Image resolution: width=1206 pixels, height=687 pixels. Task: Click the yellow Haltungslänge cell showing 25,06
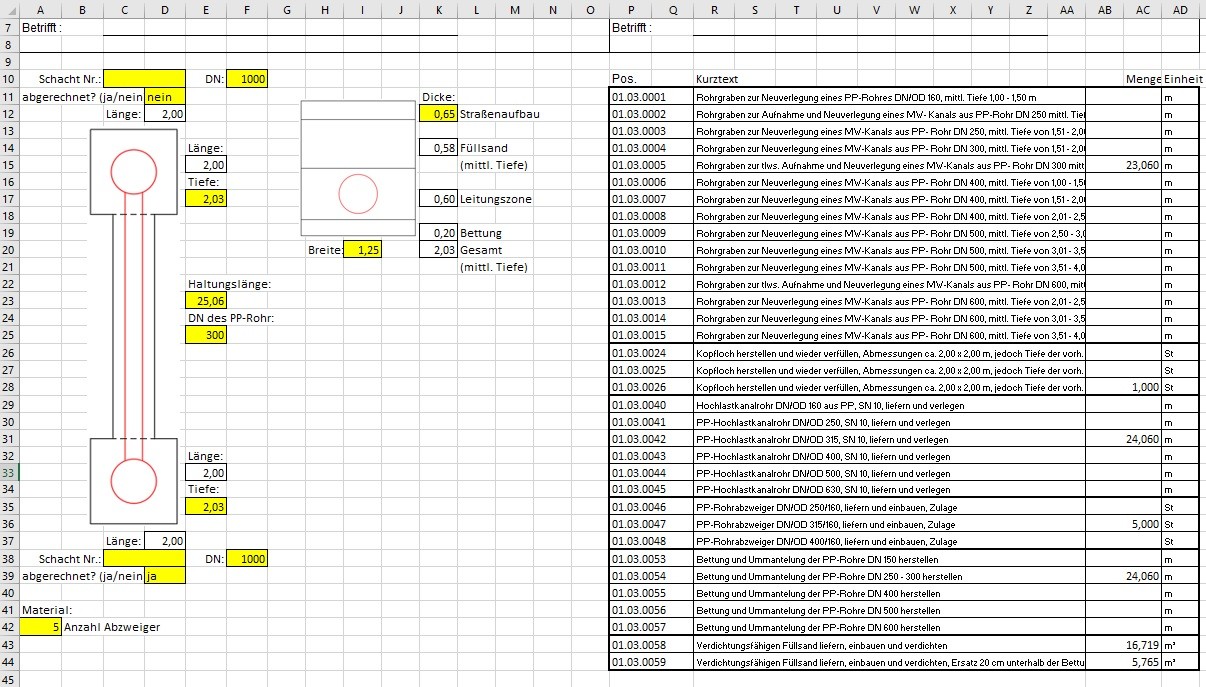click(206, 301)
